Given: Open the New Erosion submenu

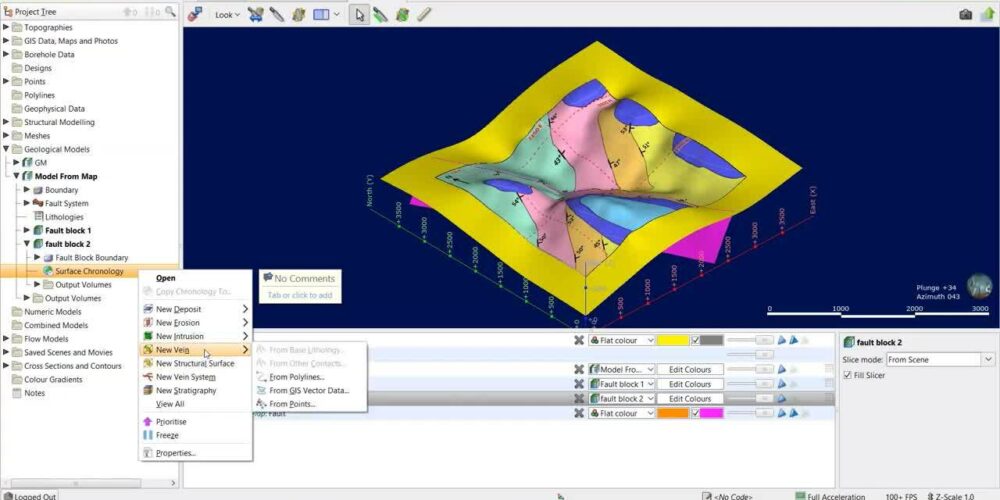Looking at the screenshot, I should [195, 323].
